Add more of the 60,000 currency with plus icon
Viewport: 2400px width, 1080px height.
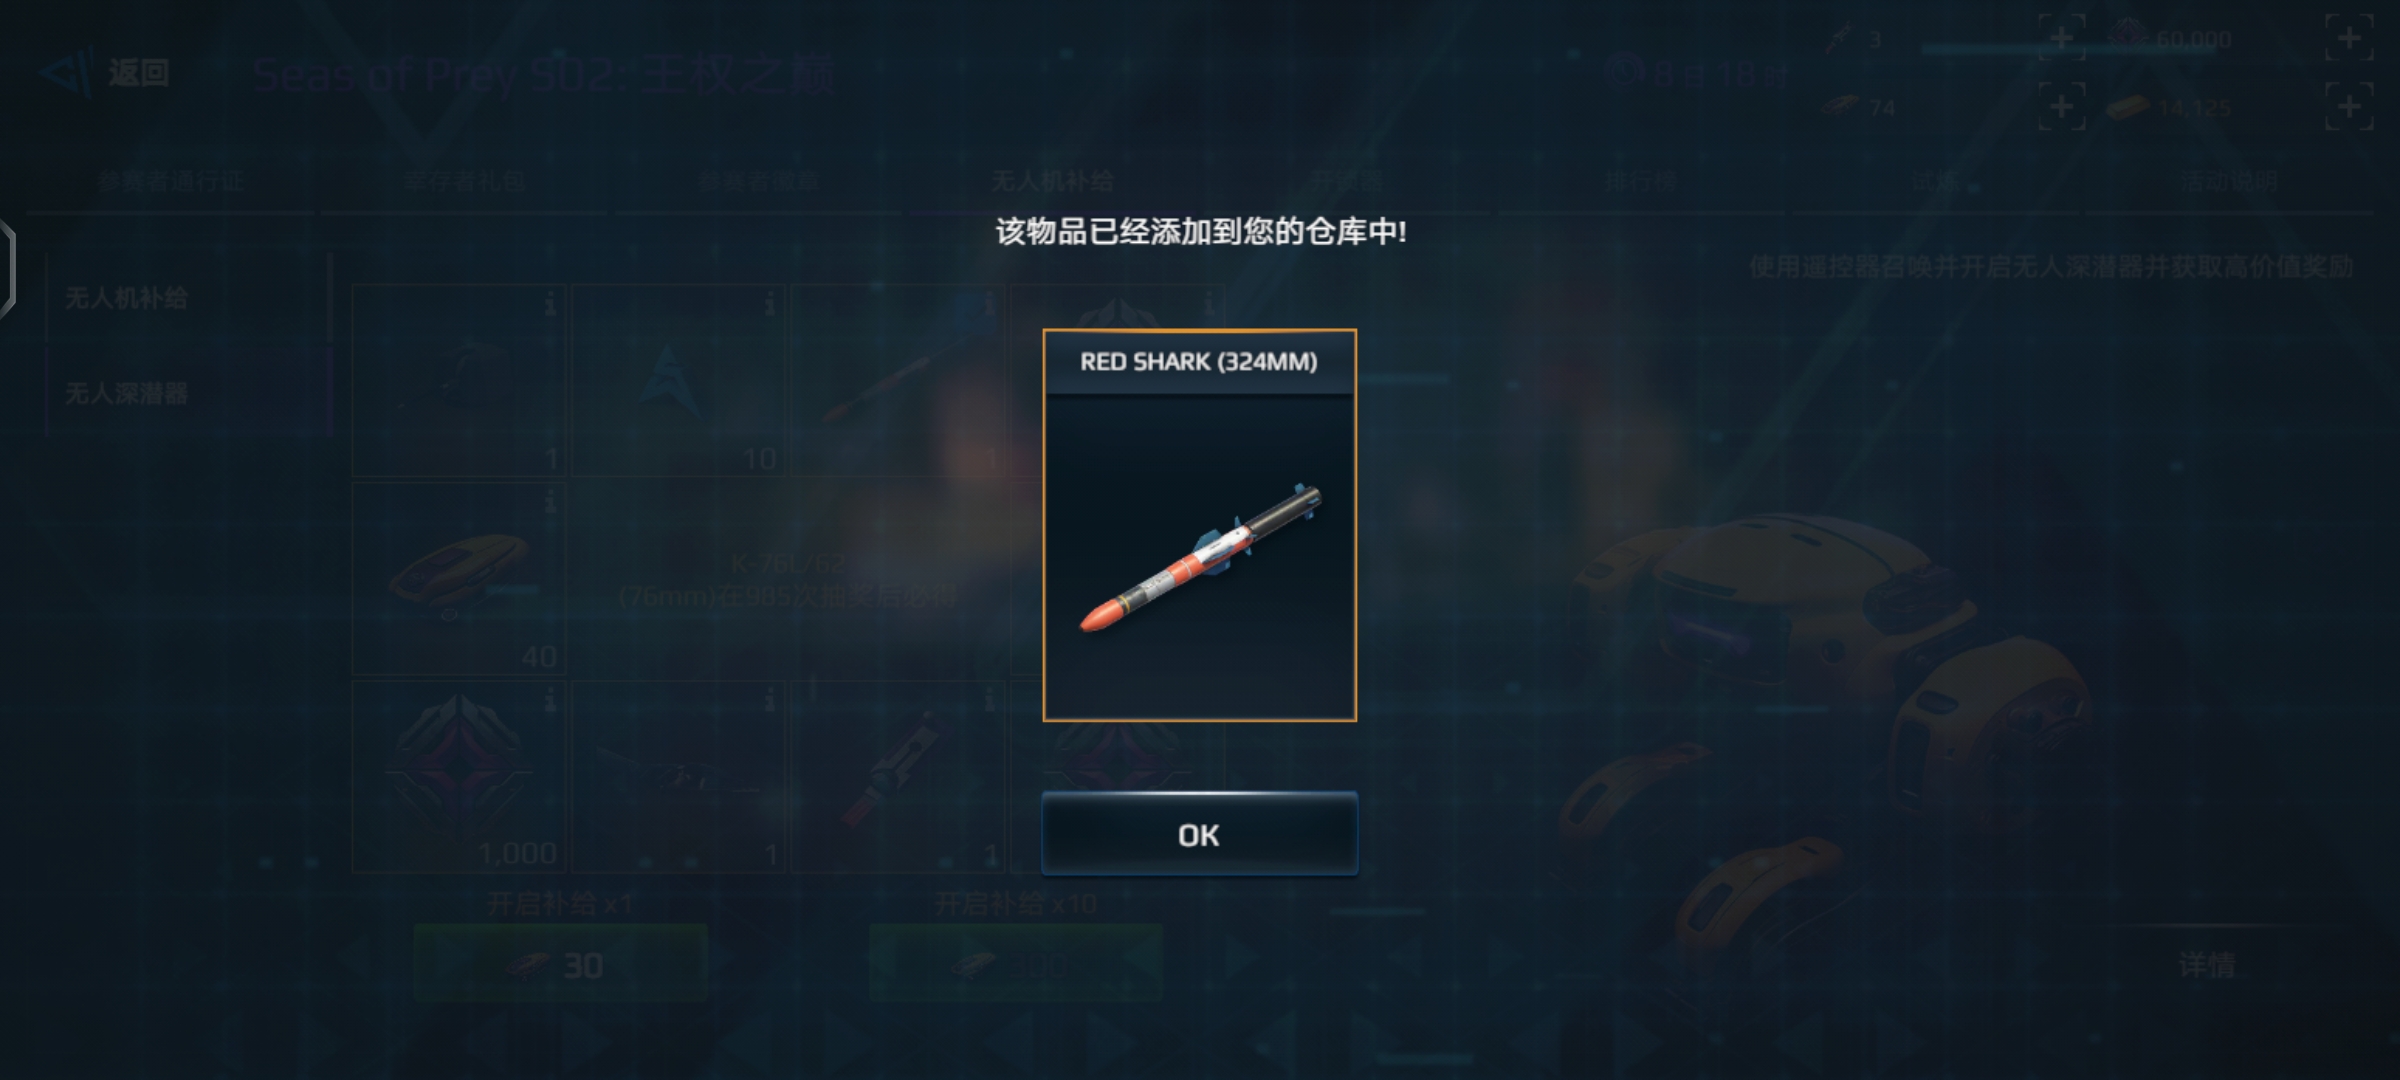coord(2349,39)
